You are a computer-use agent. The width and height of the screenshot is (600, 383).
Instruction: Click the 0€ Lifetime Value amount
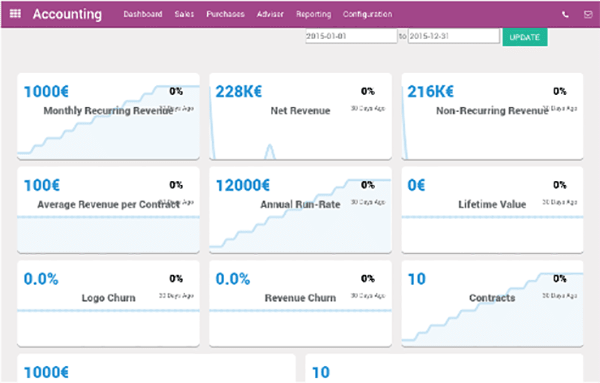[x=416, y=186]
